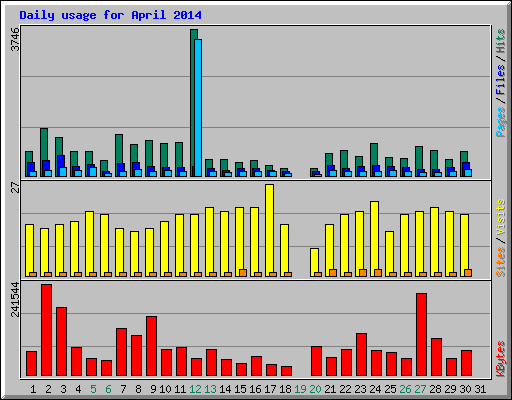Click the day 22 axis label
The image size is (512, 400).
345,389
